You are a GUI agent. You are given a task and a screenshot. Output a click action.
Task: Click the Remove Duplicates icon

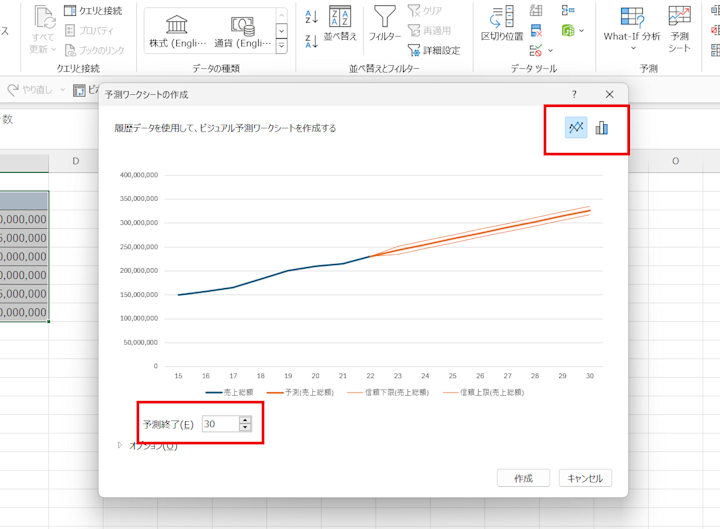536,30
